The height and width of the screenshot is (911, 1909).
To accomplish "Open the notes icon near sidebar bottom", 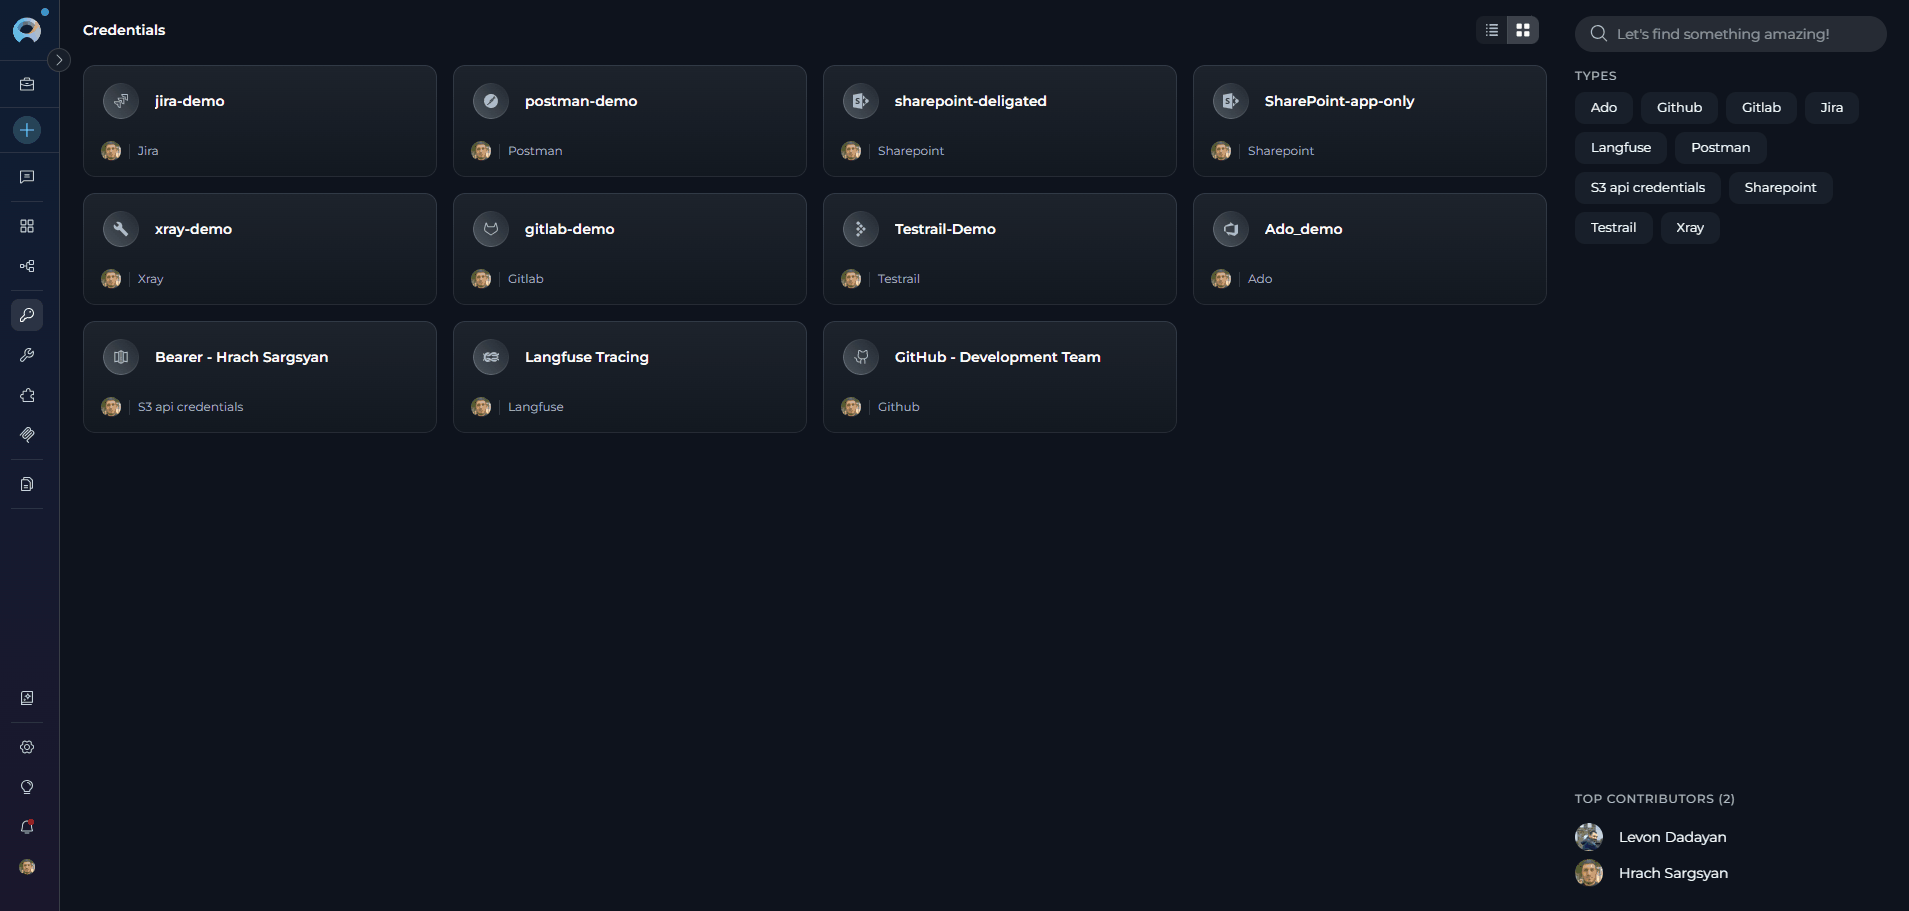I will 27,698.
